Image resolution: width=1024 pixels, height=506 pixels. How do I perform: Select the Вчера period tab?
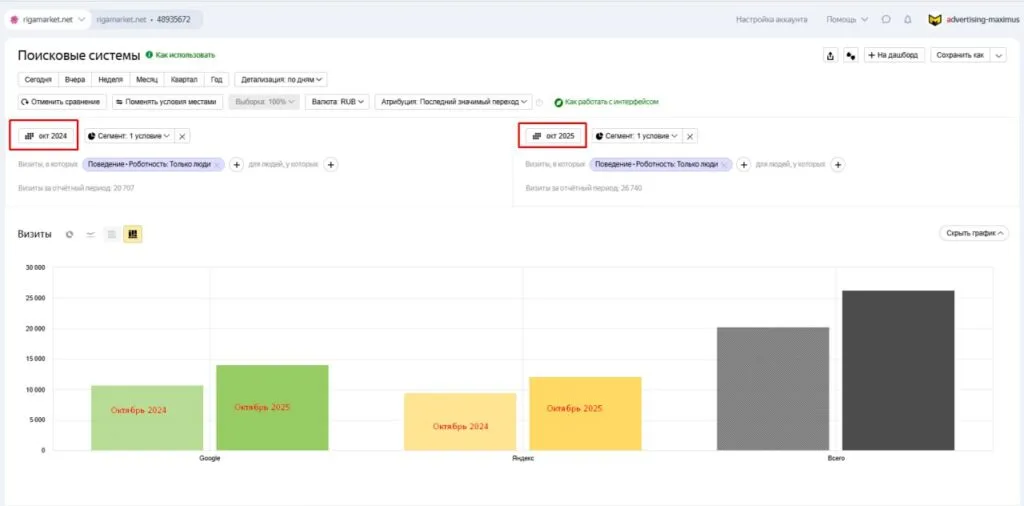[x=75, y=80]
